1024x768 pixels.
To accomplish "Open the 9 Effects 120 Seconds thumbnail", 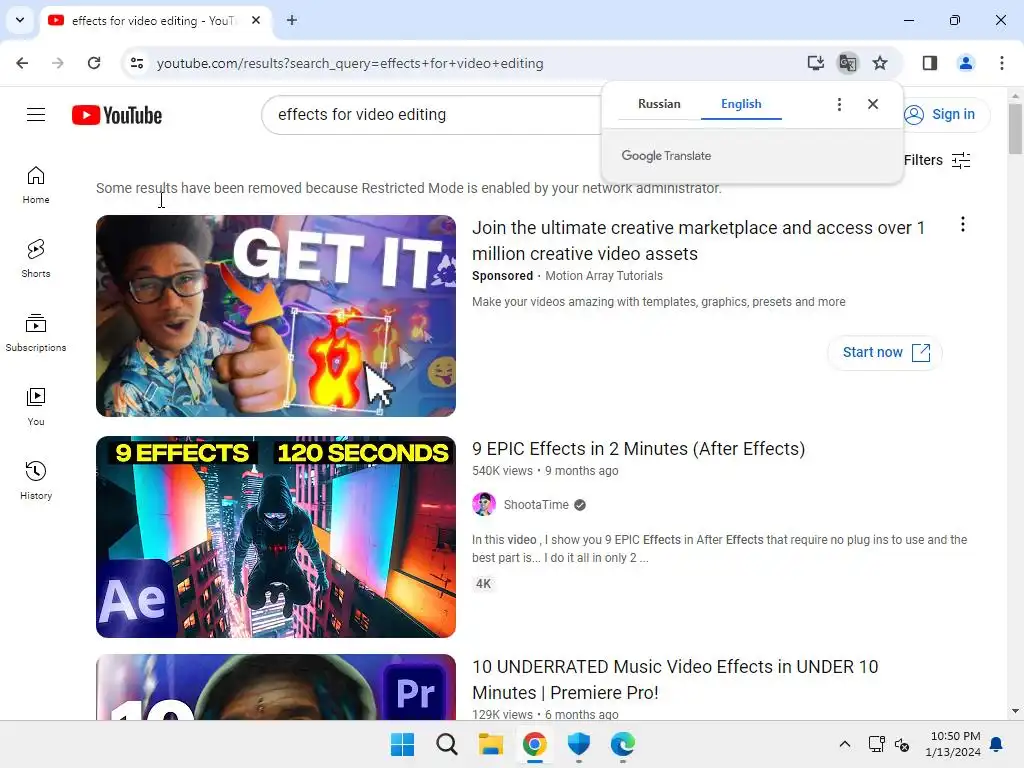I will coord(276,537).
